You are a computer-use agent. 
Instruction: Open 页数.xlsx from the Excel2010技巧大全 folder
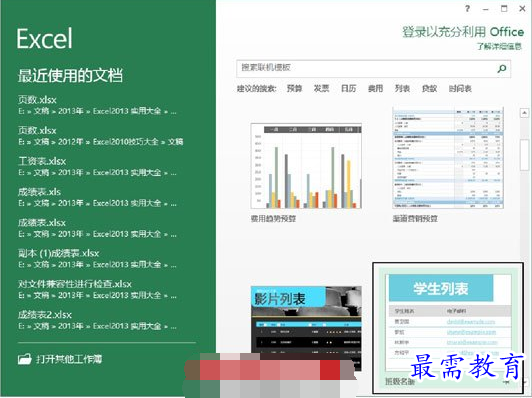tap(100, 136)
